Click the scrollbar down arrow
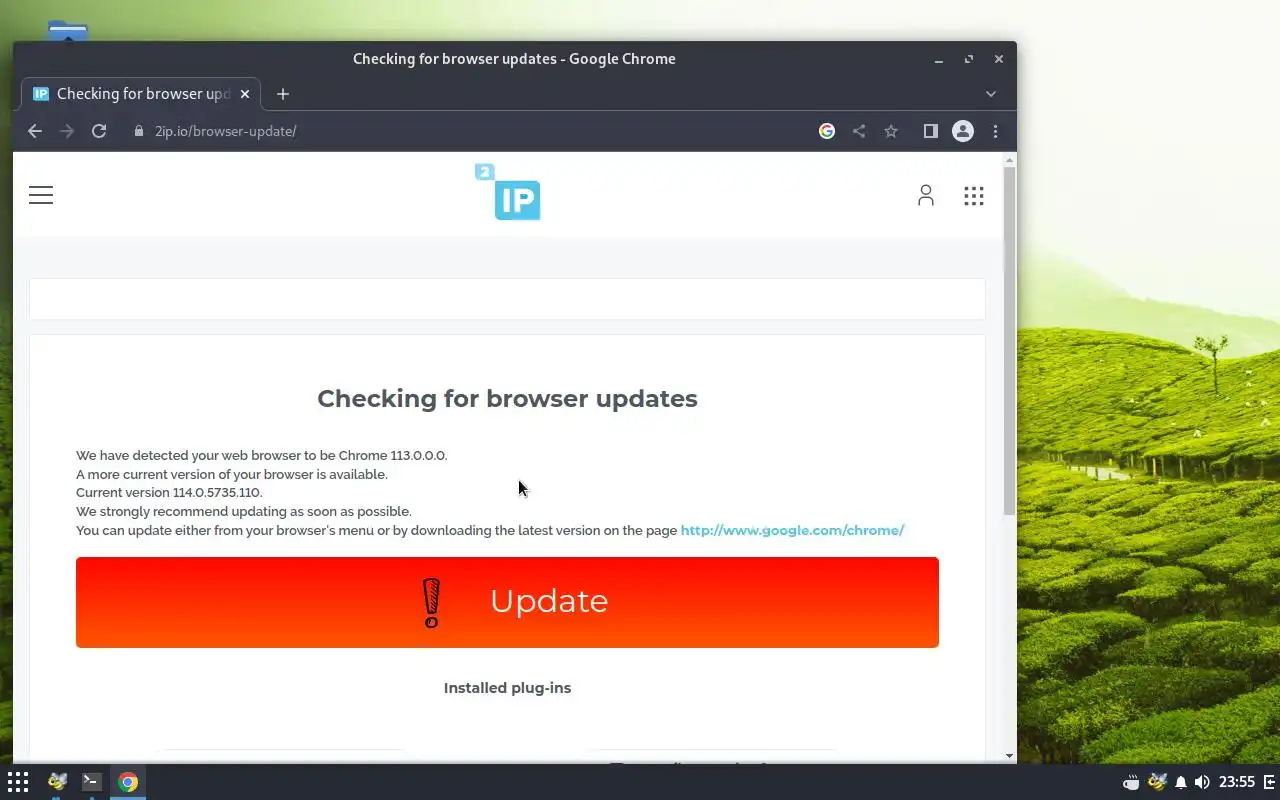This screenshot has width=1280, height=800. [1010, 756]
